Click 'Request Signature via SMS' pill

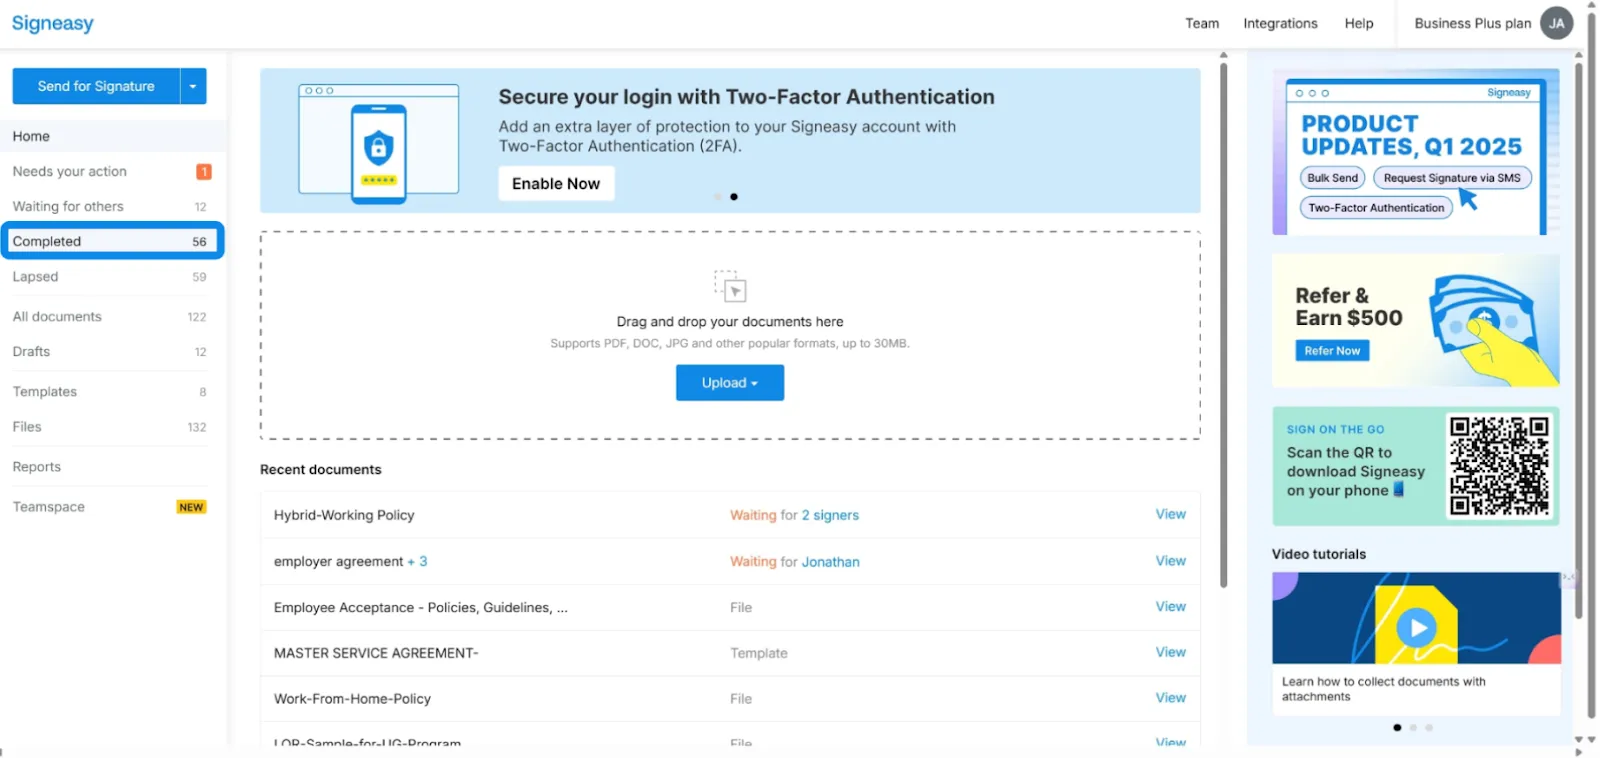(x=1452, y=178)
